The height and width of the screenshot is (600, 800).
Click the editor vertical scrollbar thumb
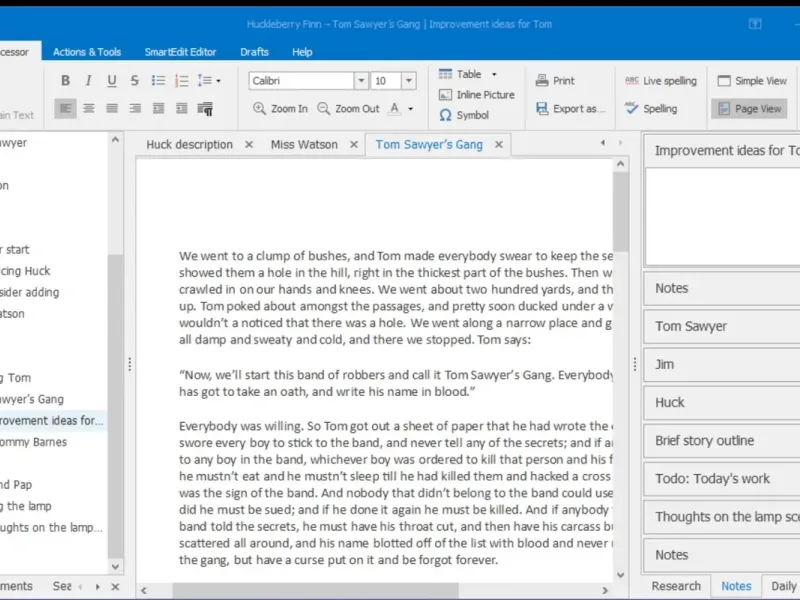tap(620, 211)
